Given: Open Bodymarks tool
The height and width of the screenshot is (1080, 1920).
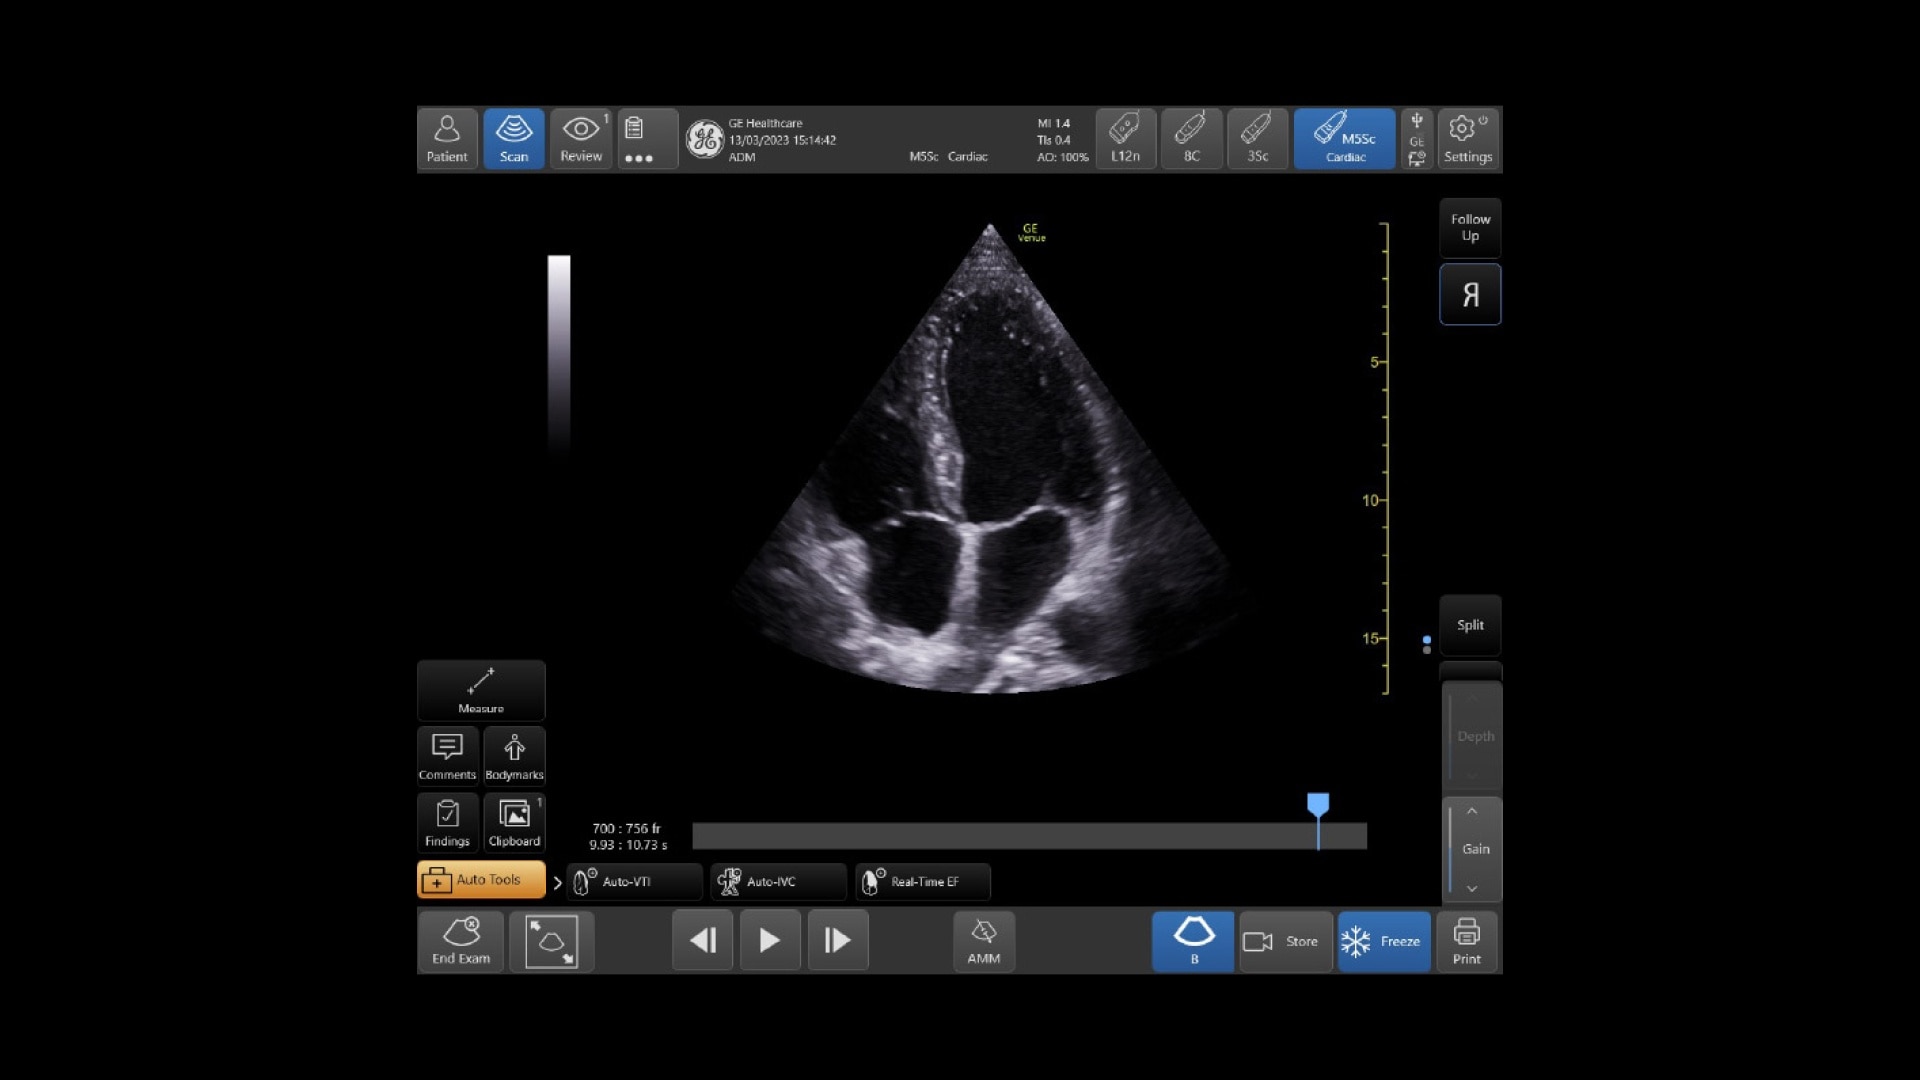Looking at the screenshot, I should 514,756.
